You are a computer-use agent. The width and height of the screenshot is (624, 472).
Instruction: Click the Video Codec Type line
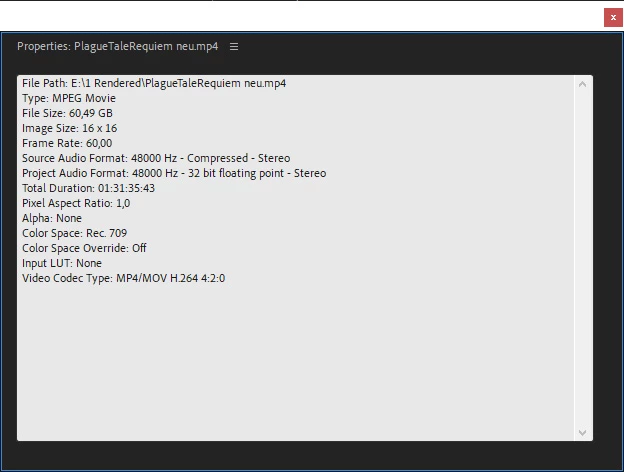(123, 278)
